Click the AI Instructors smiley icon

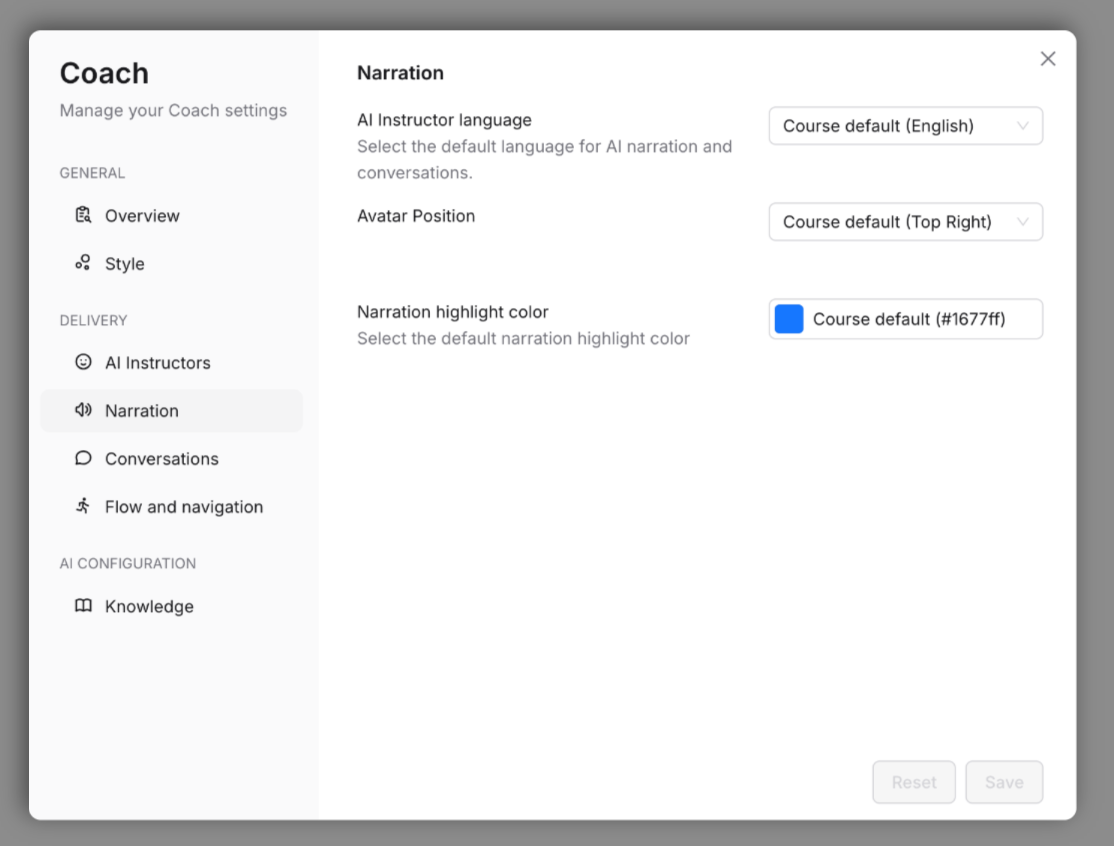click(x=84, y=362)
